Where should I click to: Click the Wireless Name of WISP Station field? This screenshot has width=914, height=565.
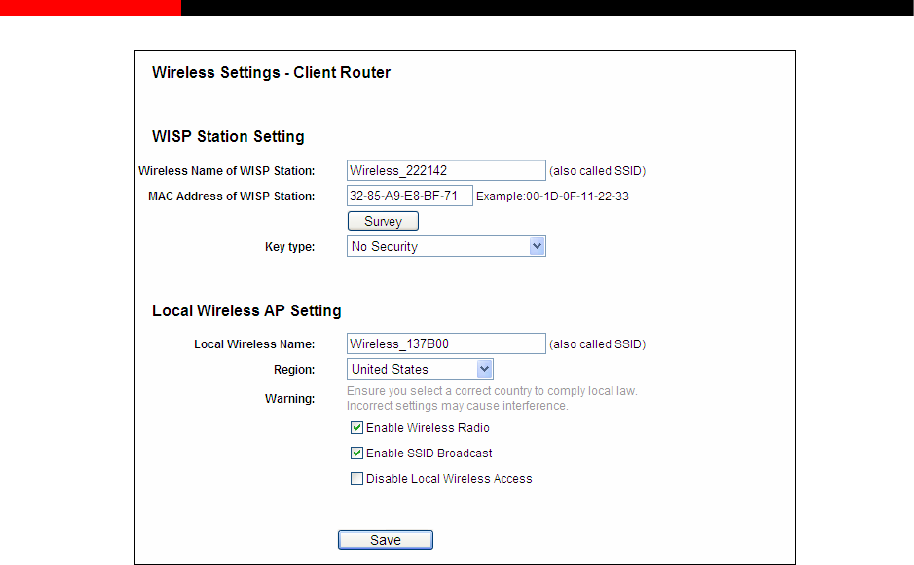pos(446,170)
